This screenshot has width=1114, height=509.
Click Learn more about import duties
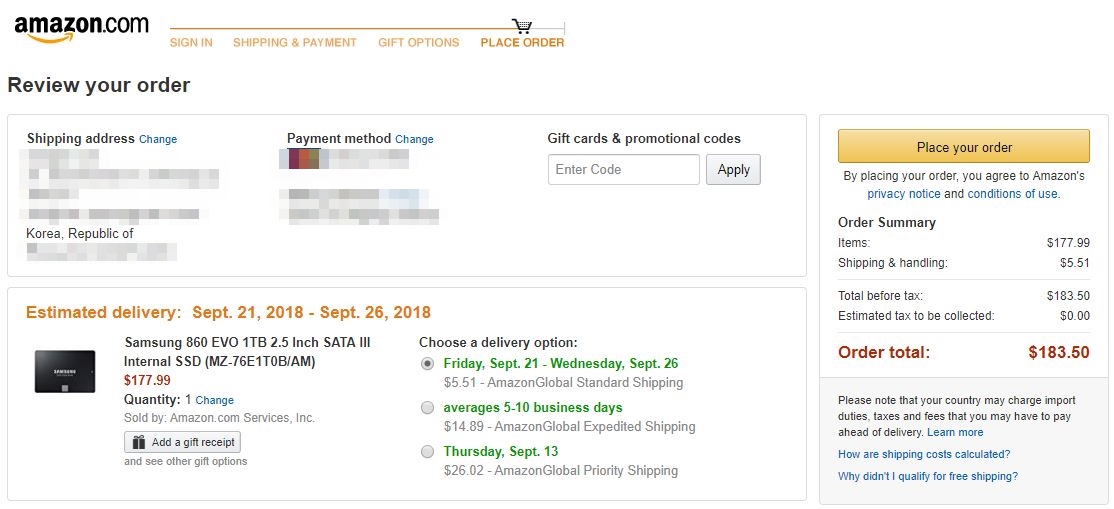click(x=955, y=433)
